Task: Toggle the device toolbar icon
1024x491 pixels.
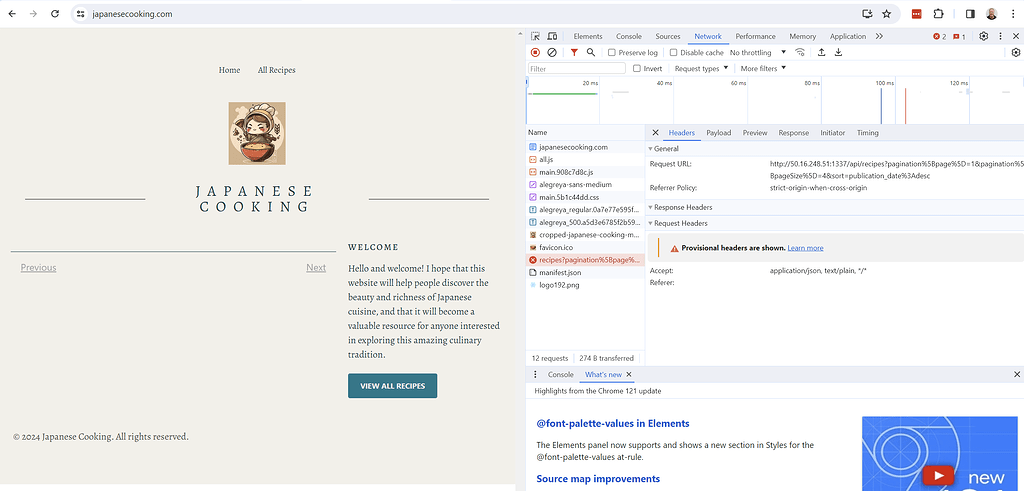Action: pyautogui.click(x=553, y=36)
